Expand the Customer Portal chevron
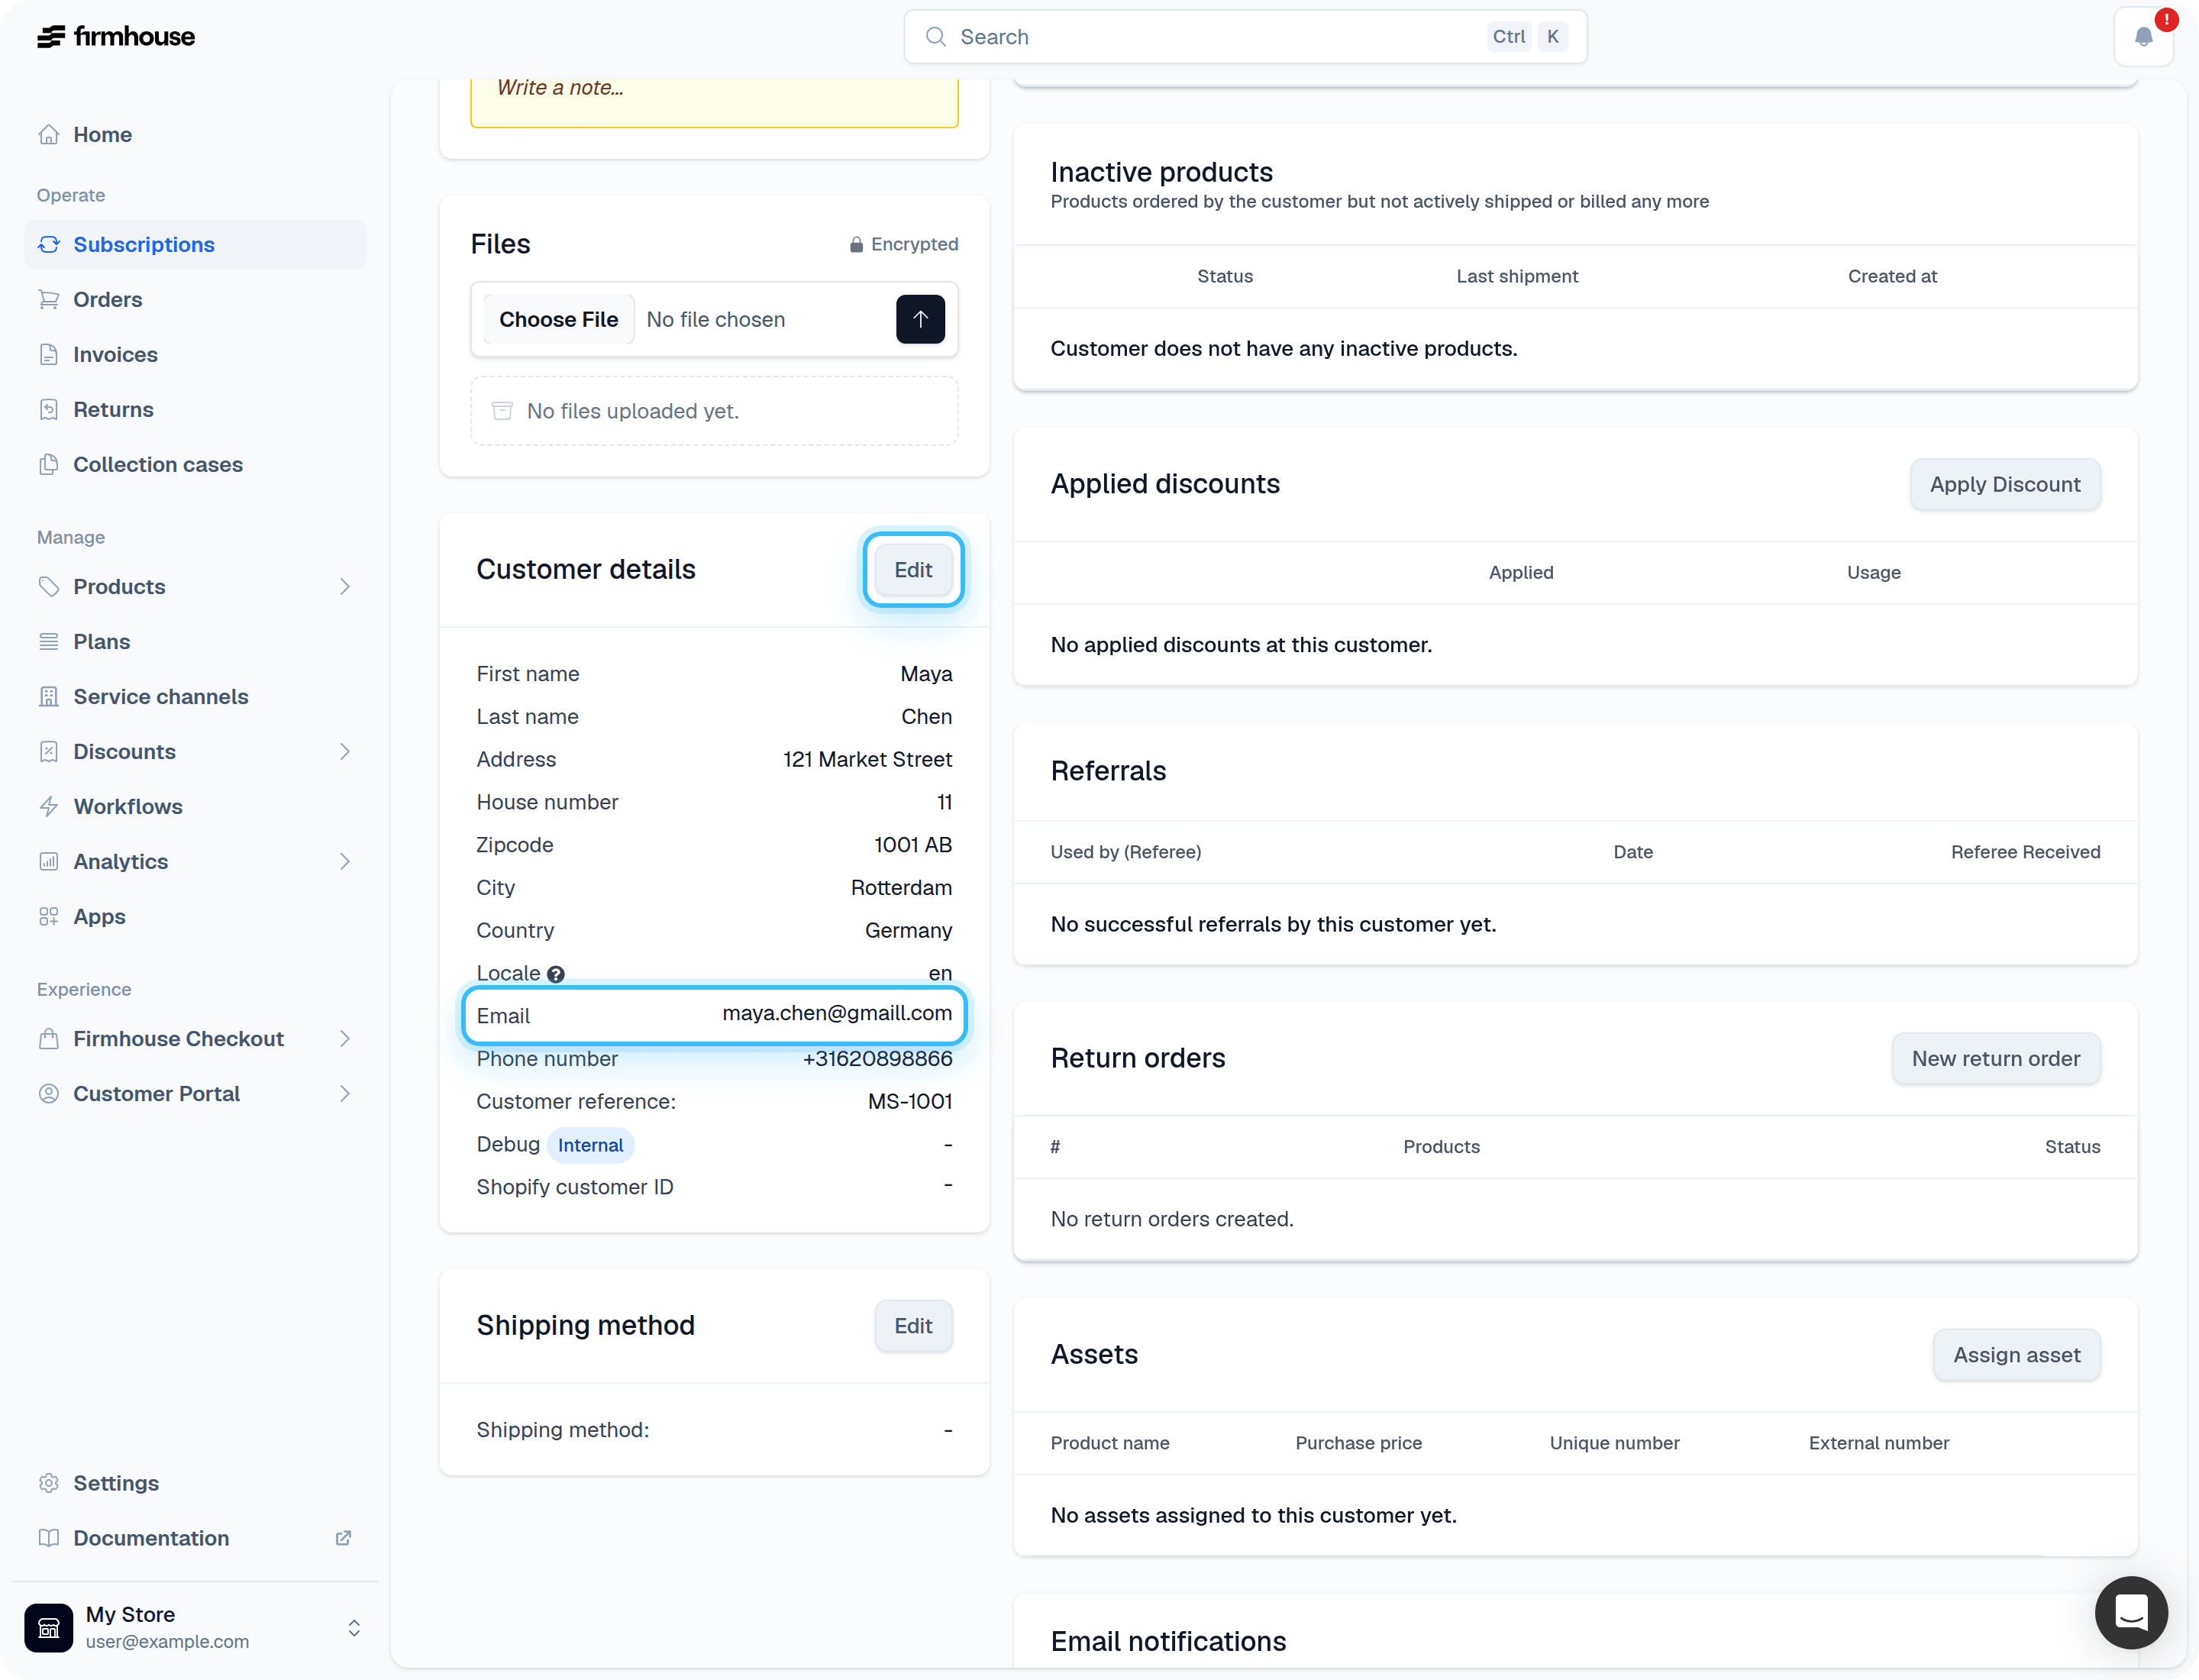This screenshot has height=1680, width=2199. pos(344,1093)
